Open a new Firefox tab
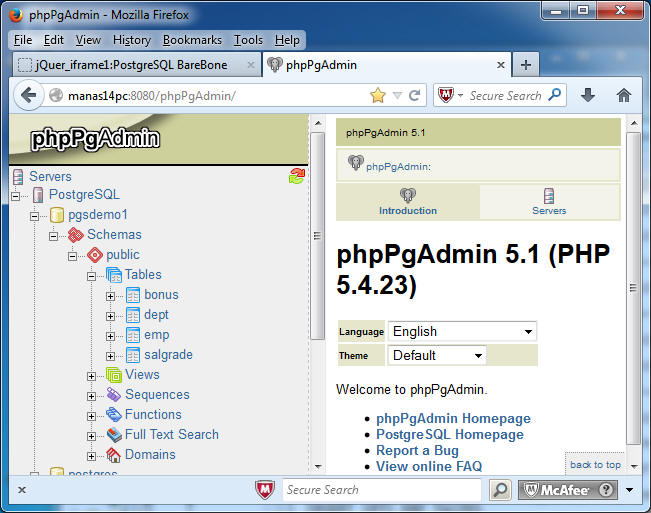Screen dimensions: 651x513 [x=526, y=65]
